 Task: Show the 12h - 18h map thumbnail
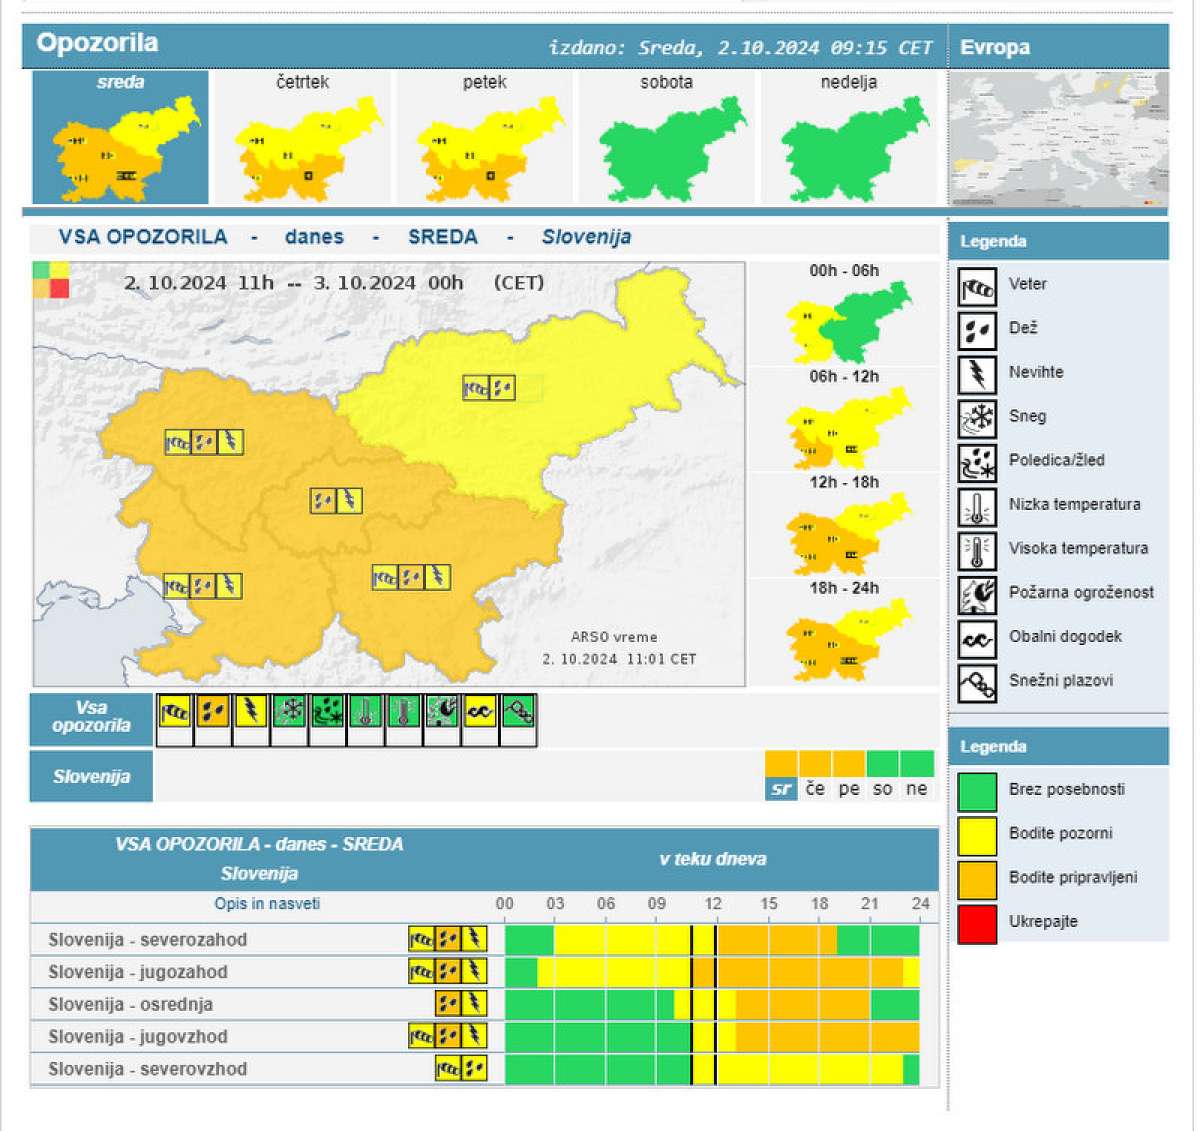(x=845, y=527)
